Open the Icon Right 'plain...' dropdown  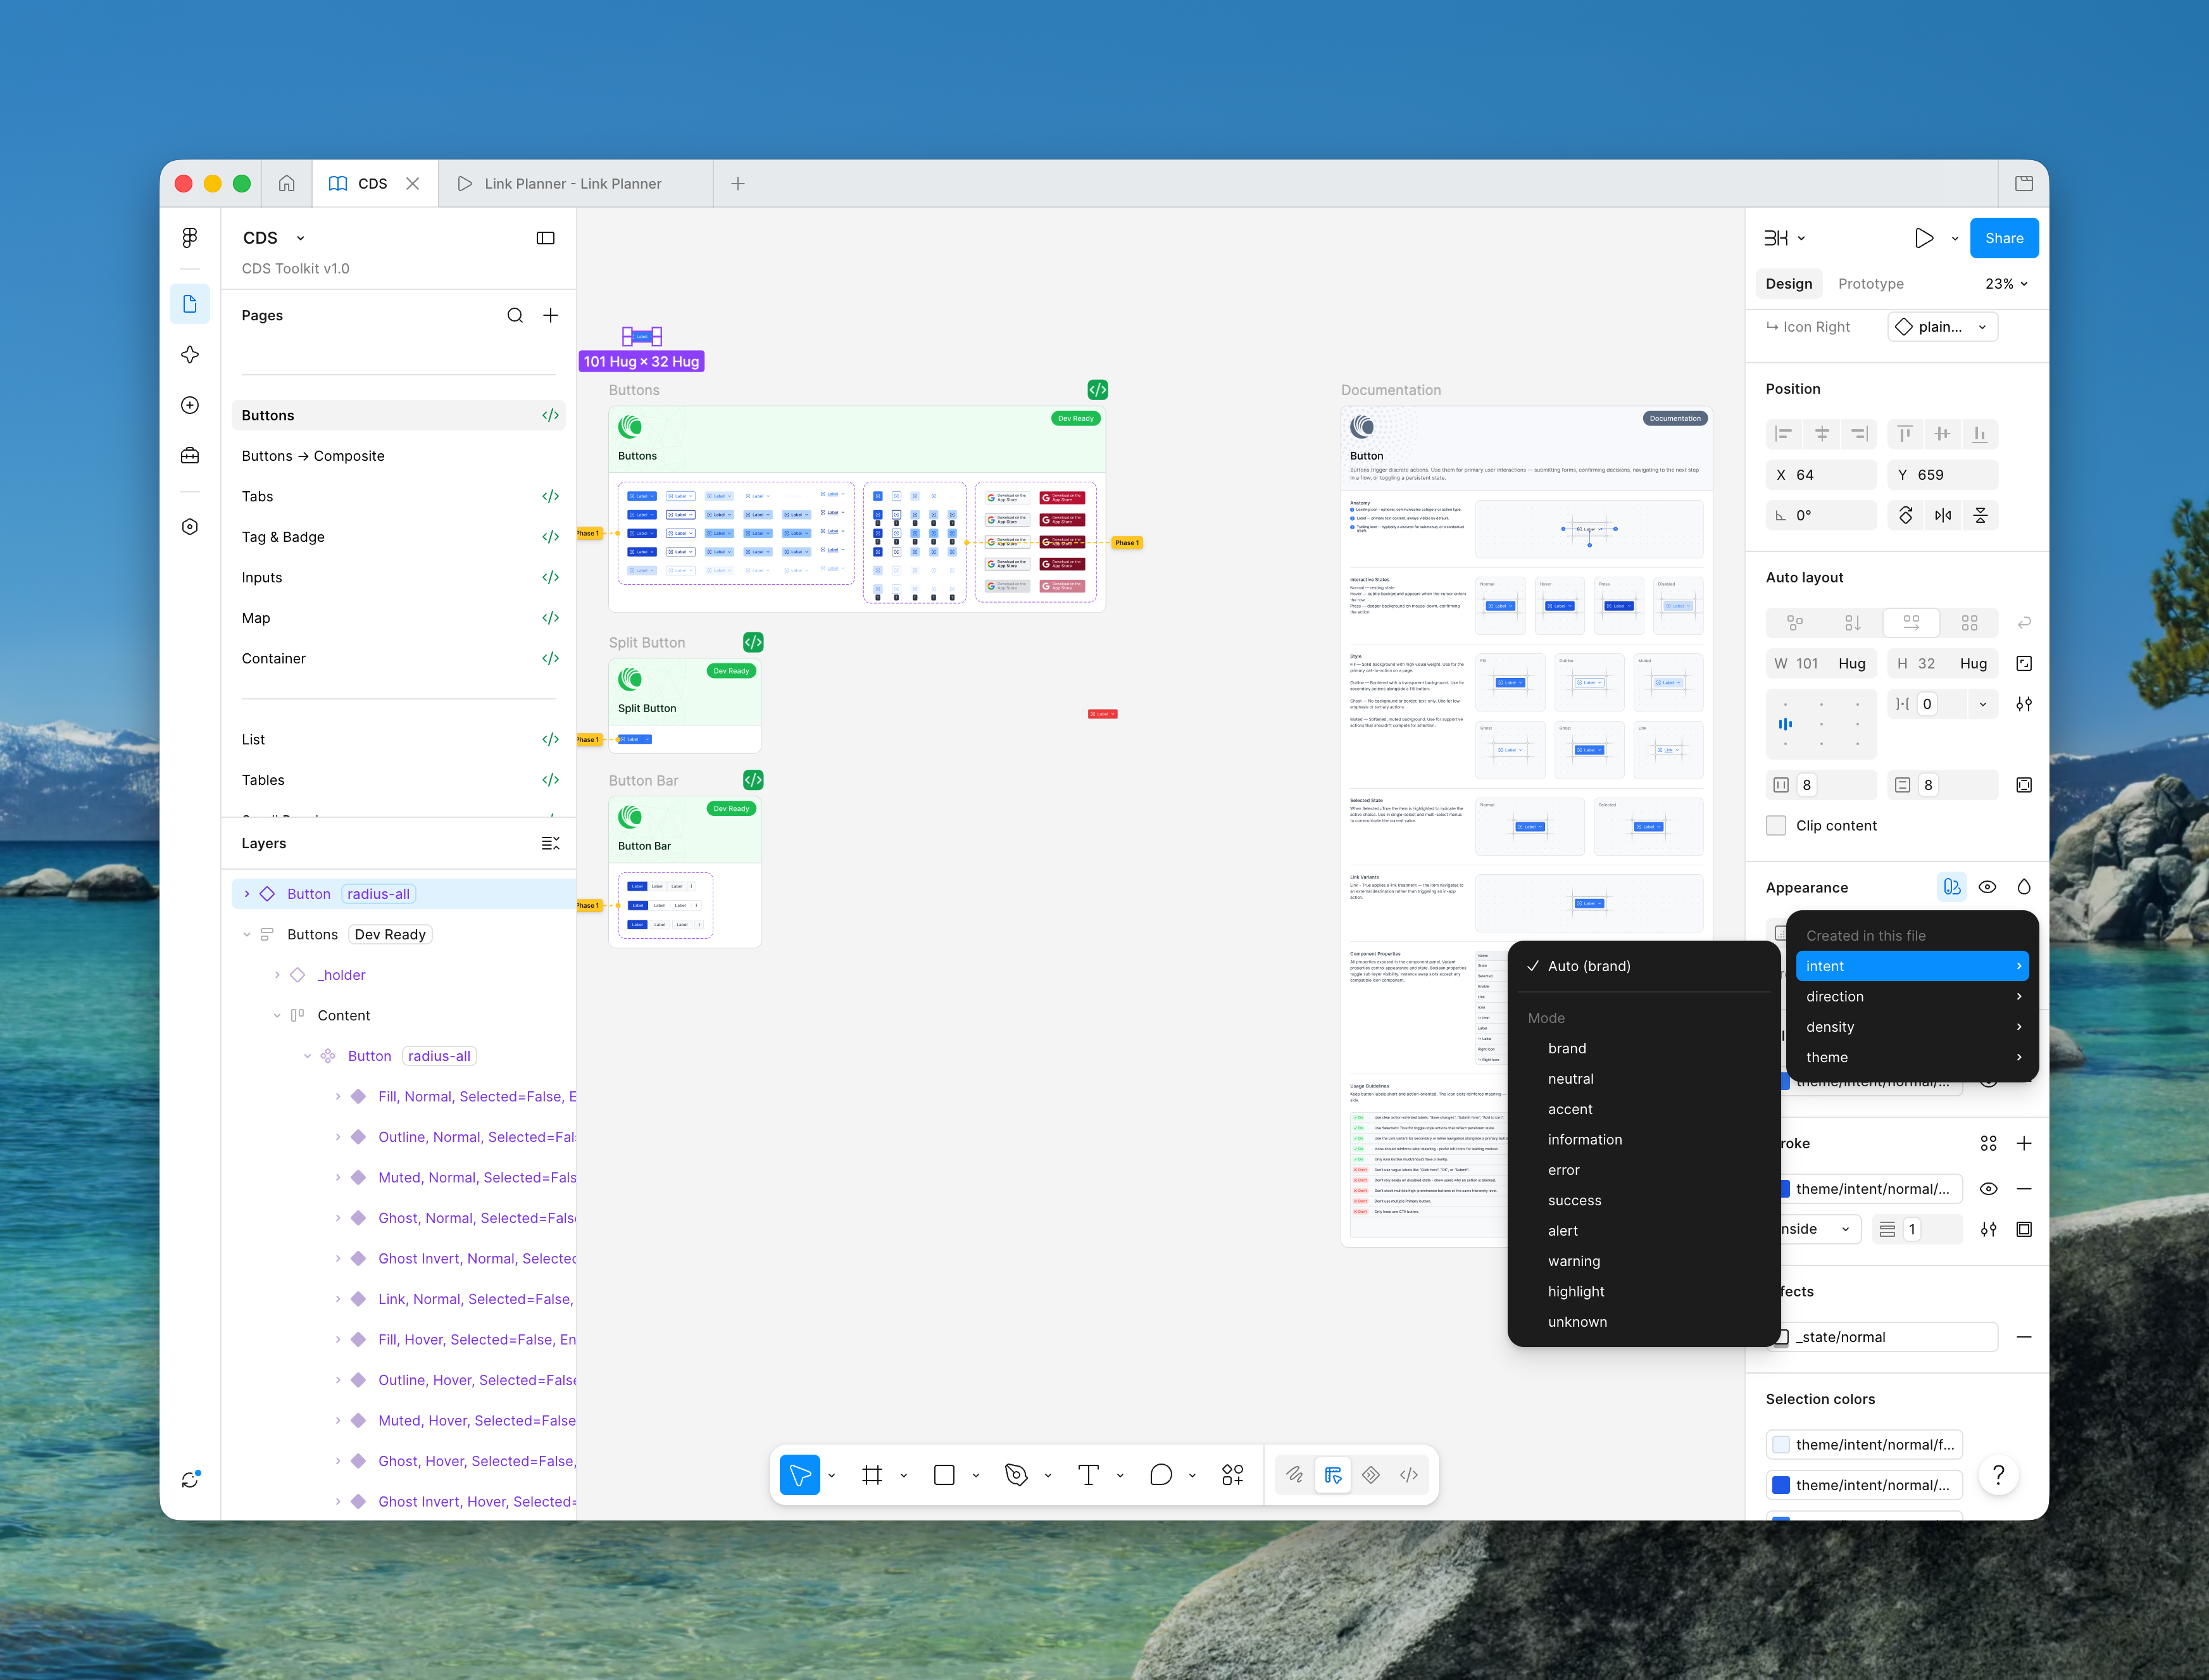pos(1942,327)
